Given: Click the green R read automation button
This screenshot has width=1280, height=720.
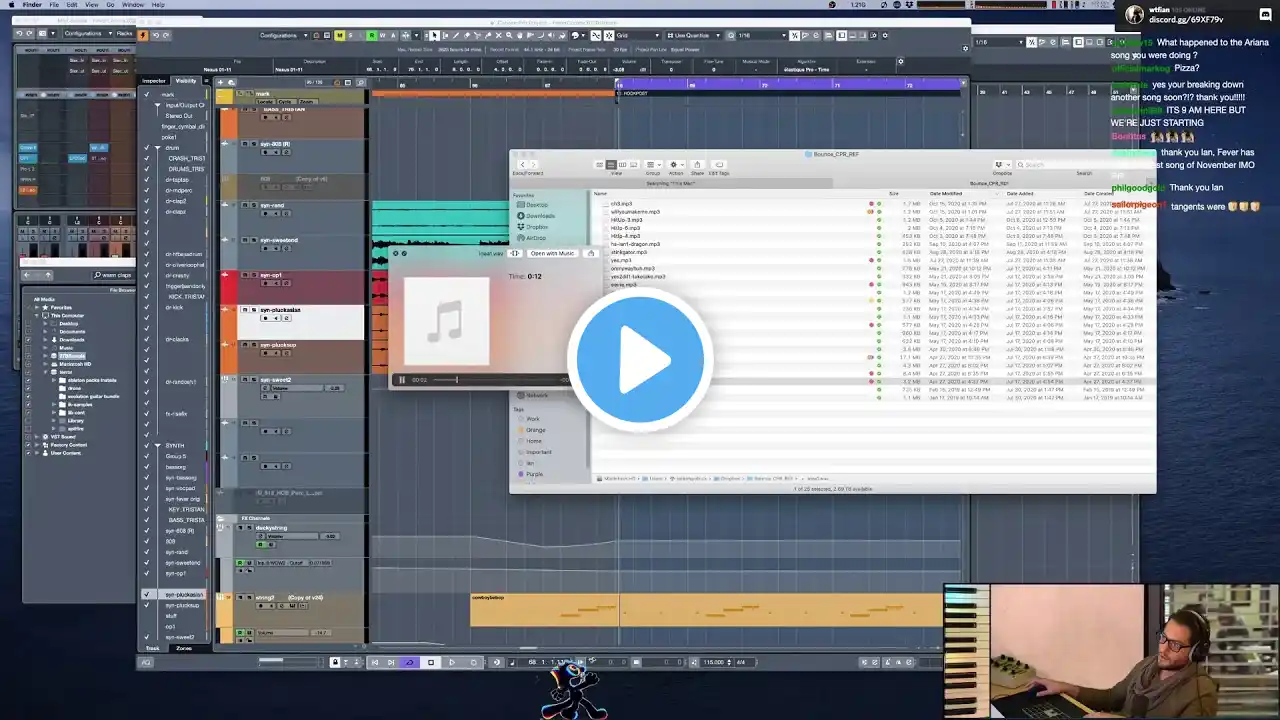Looking at the screenshot, I should coord(371,35).
